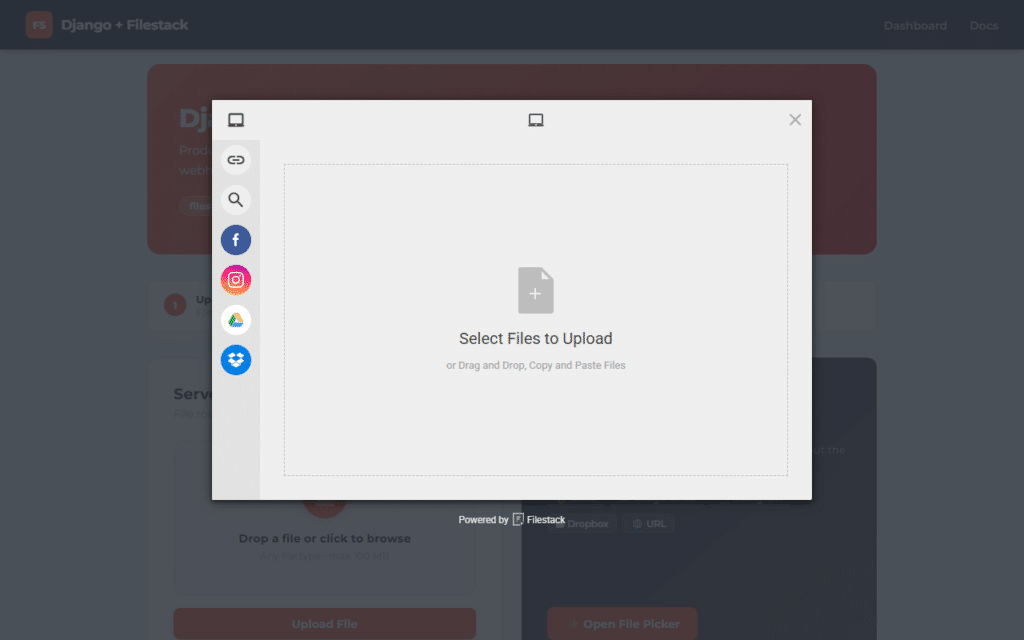1024x640 pixels.
Task: Choose Link (URL) source icon
Action: tap(236, 160)
